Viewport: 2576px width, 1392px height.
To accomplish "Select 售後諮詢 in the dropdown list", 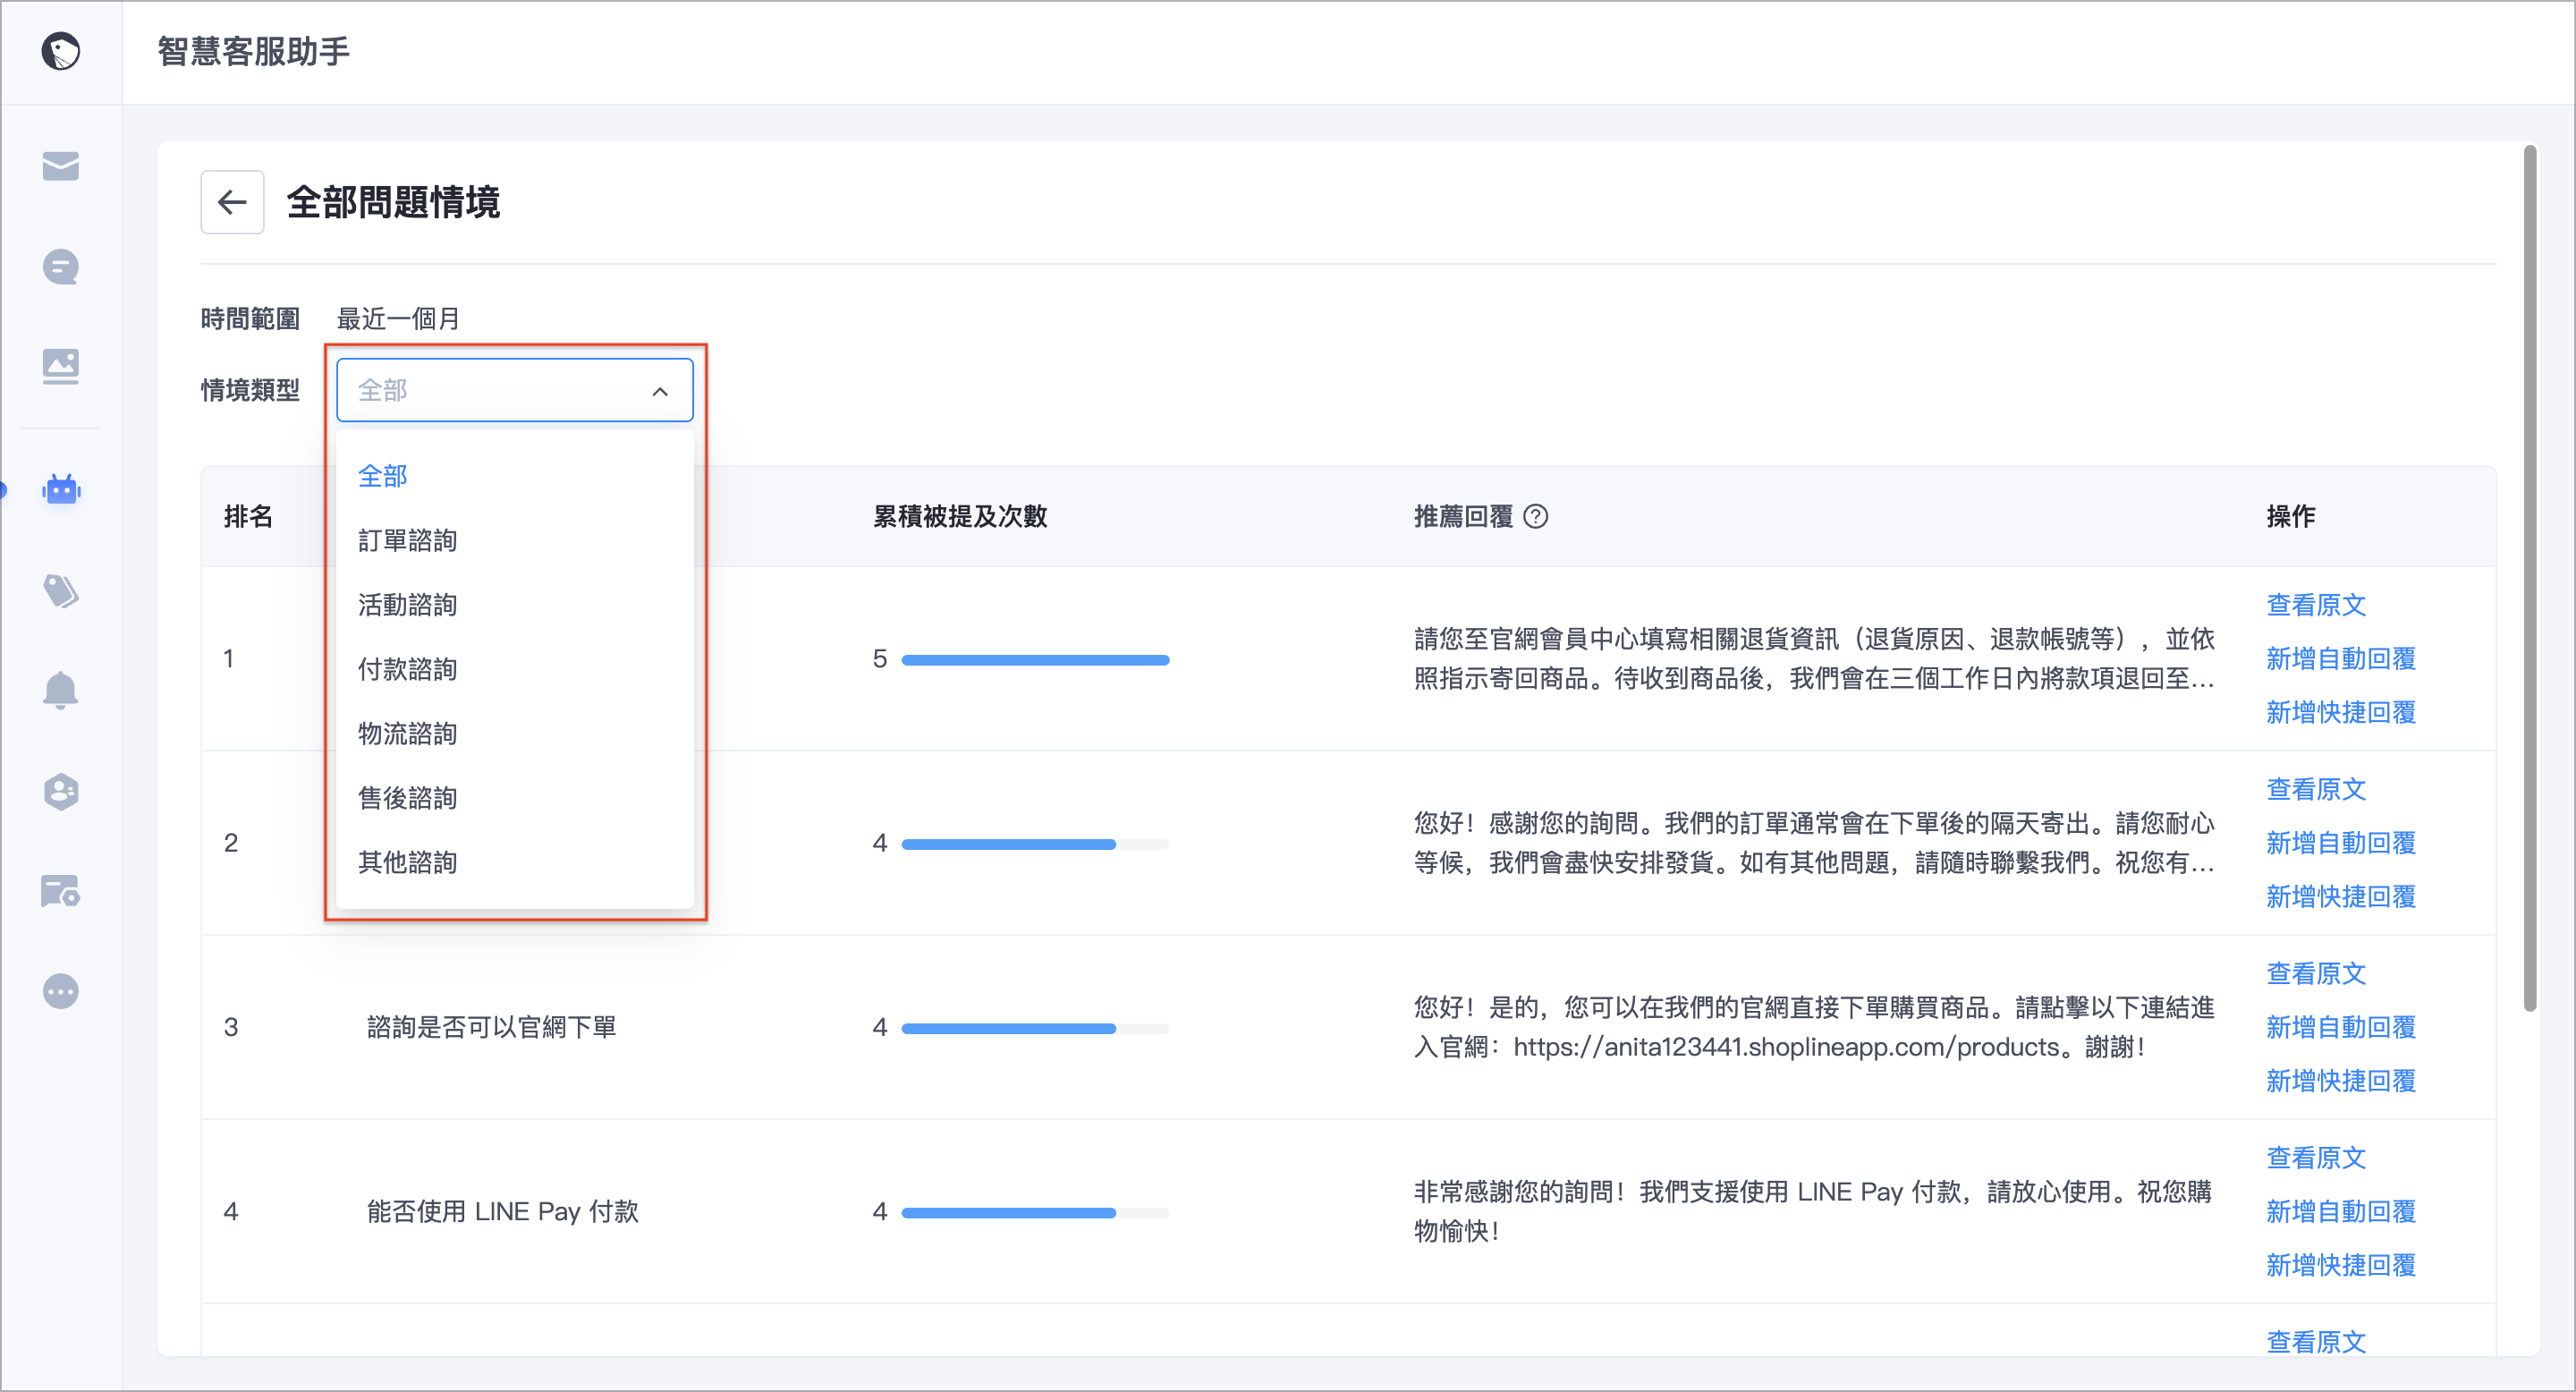I will tap(515, 798).
